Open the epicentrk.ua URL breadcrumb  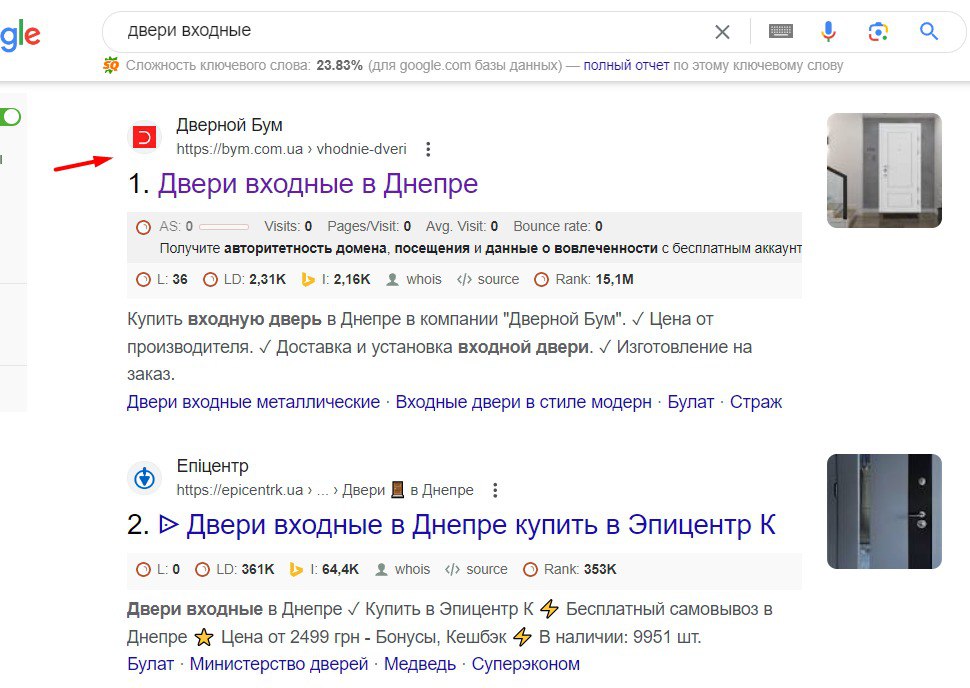click(325, 490)
